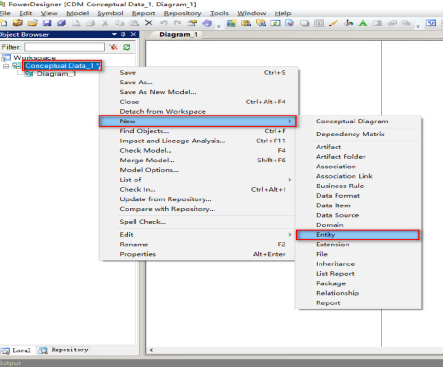Open the File menu
The height and width of the screenshot is (367, 443).
pyautogui.click(x=5, y=13)
